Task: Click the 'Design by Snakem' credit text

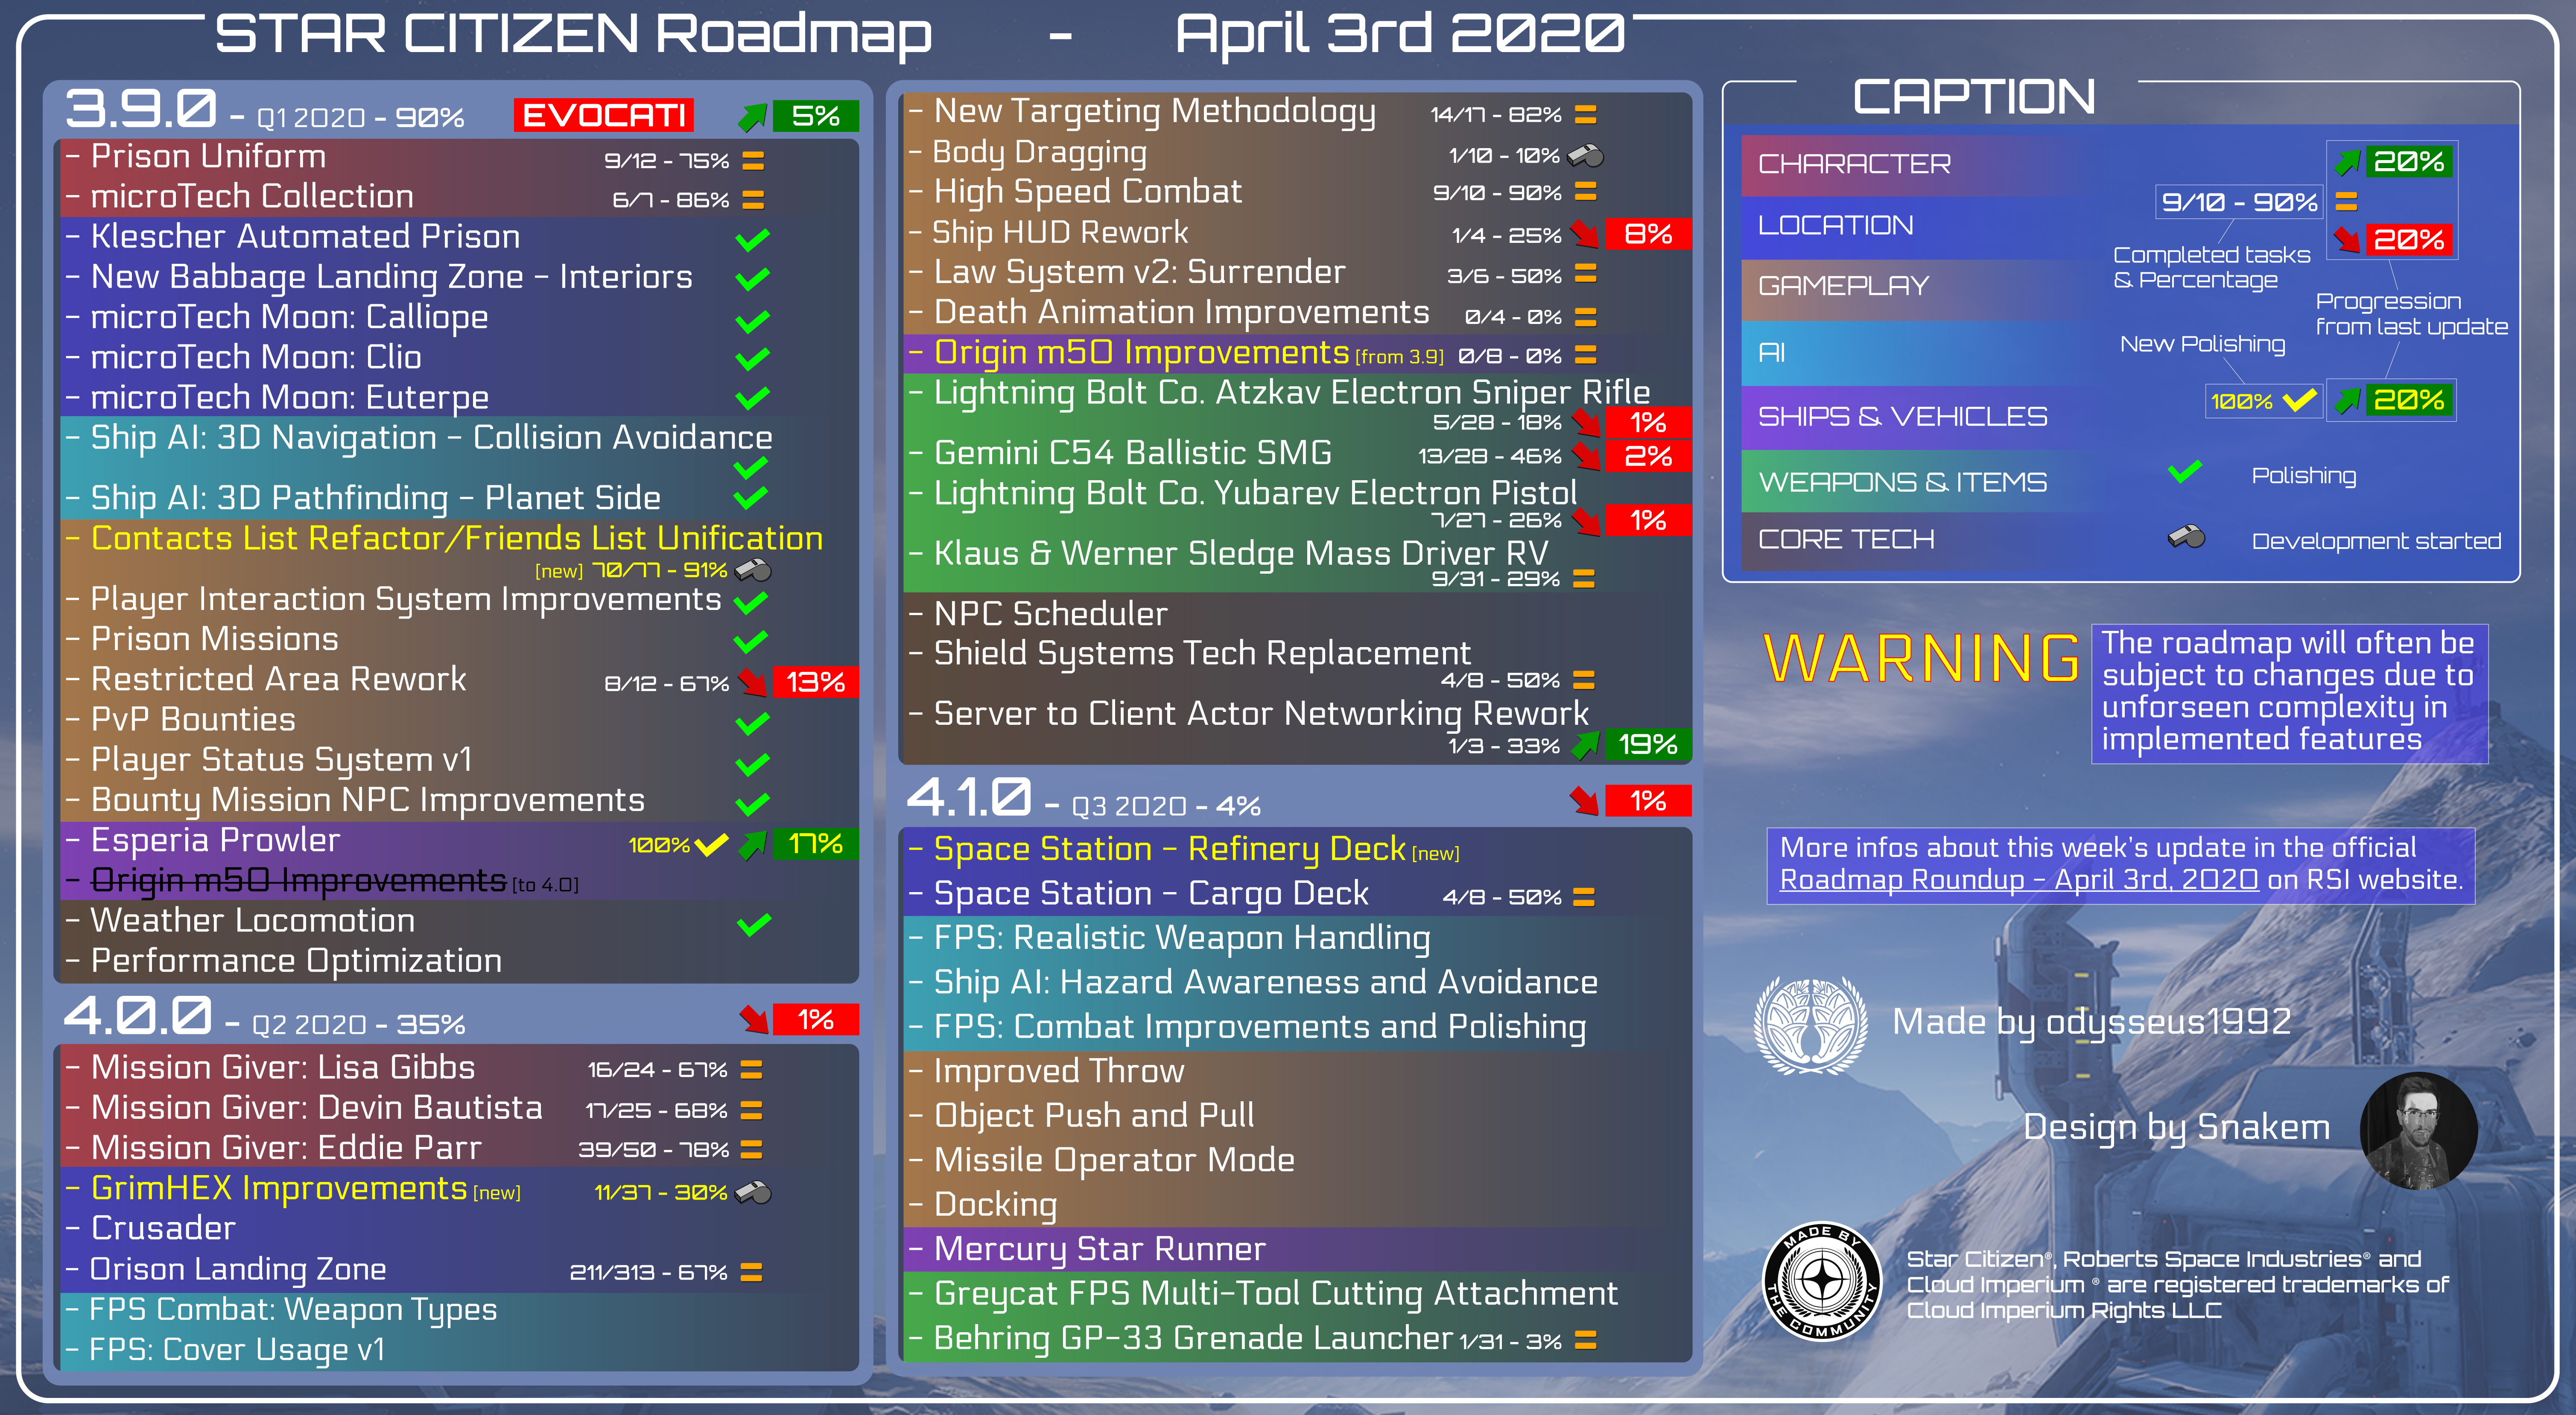Action: click(x=2176, y=1128)
